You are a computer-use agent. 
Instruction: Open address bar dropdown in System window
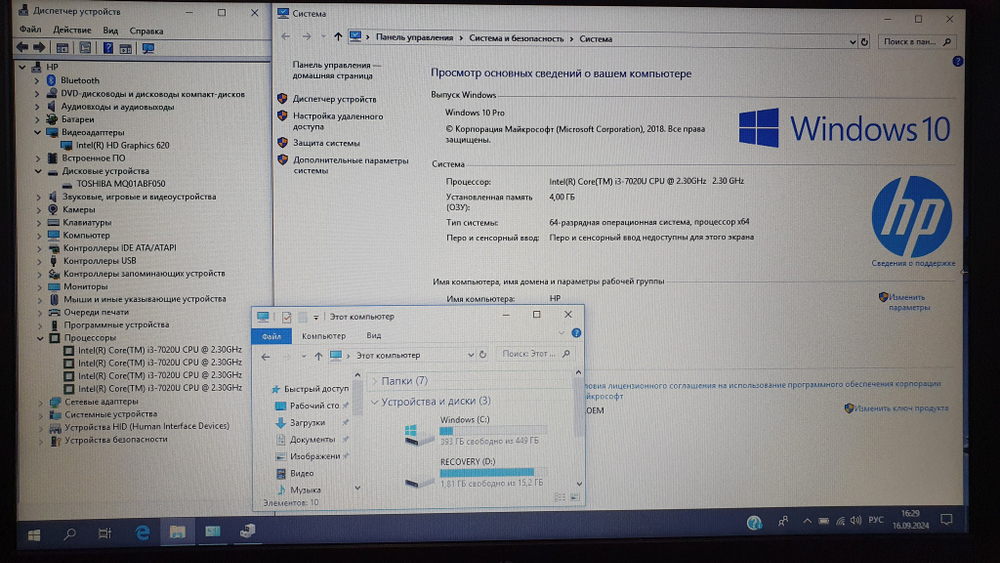[852, 41]
